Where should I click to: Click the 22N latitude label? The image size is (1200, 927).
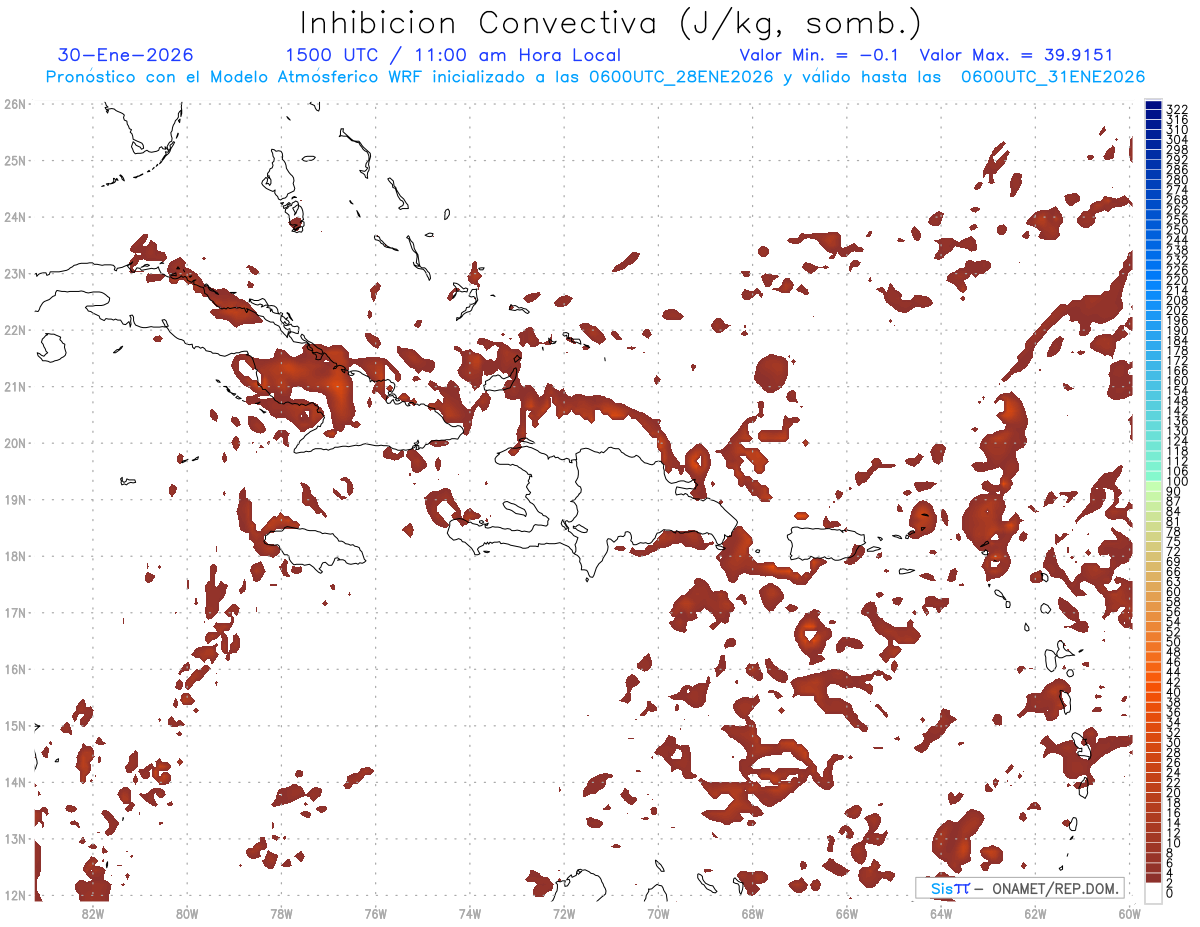point(14,330)
